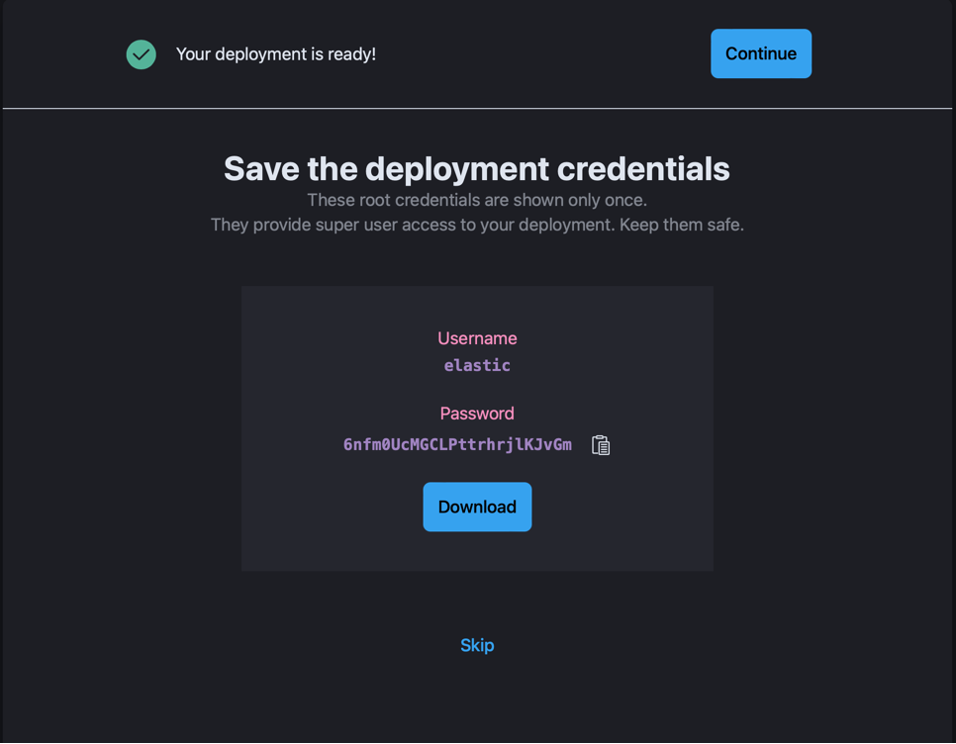Download the deployment credentials
Screen dimensions: 956x744
[x=477, y=507]
